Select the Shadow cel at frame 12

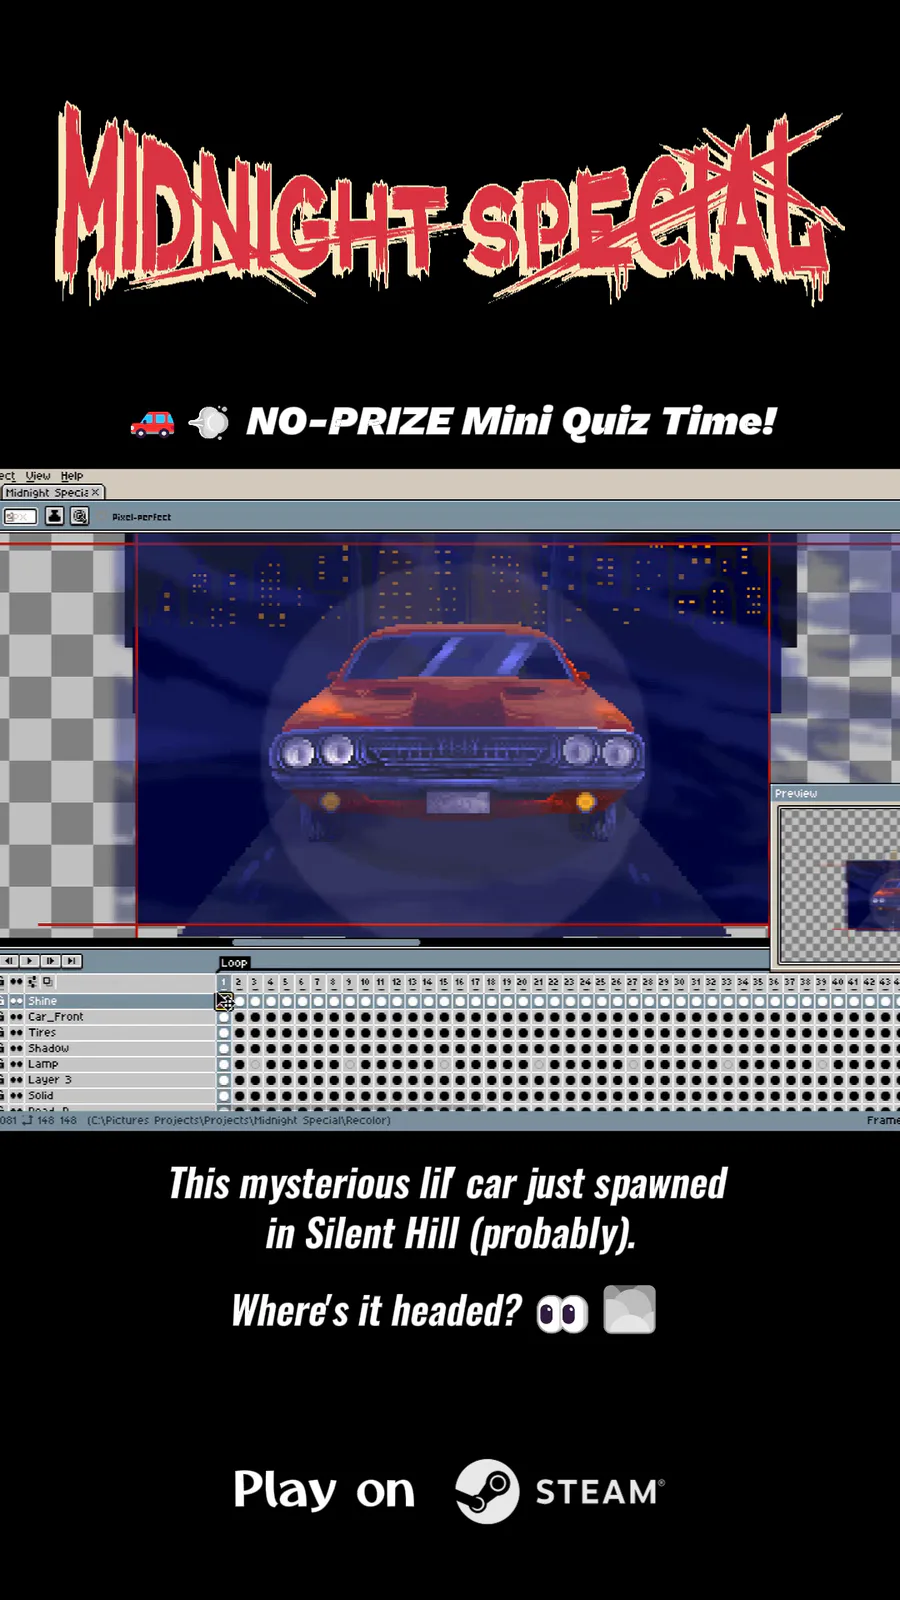coord(397,1048)
